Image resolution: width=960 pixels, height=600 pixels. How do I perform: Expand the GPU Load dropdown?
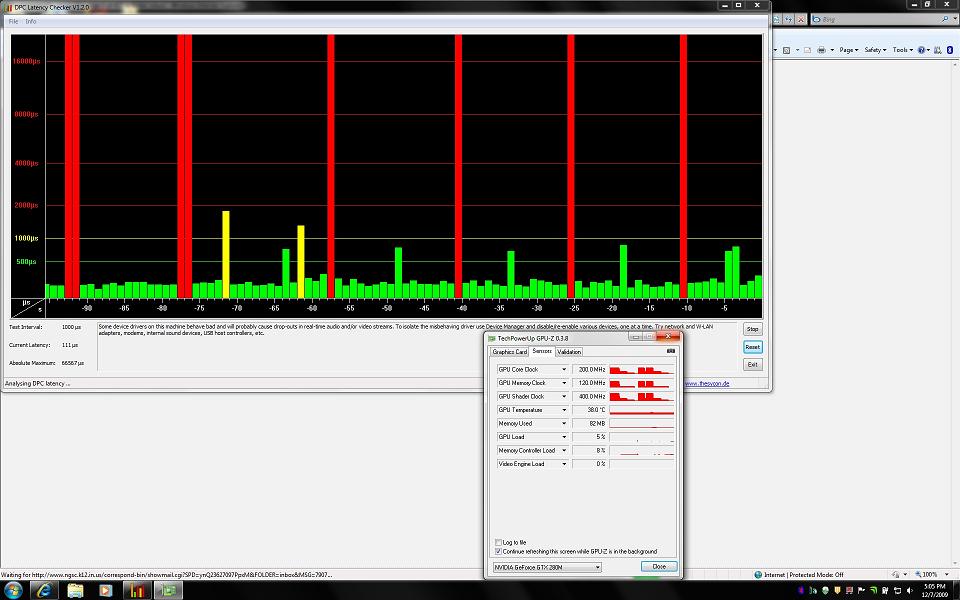pyautogui.click(x=564, y=437)
